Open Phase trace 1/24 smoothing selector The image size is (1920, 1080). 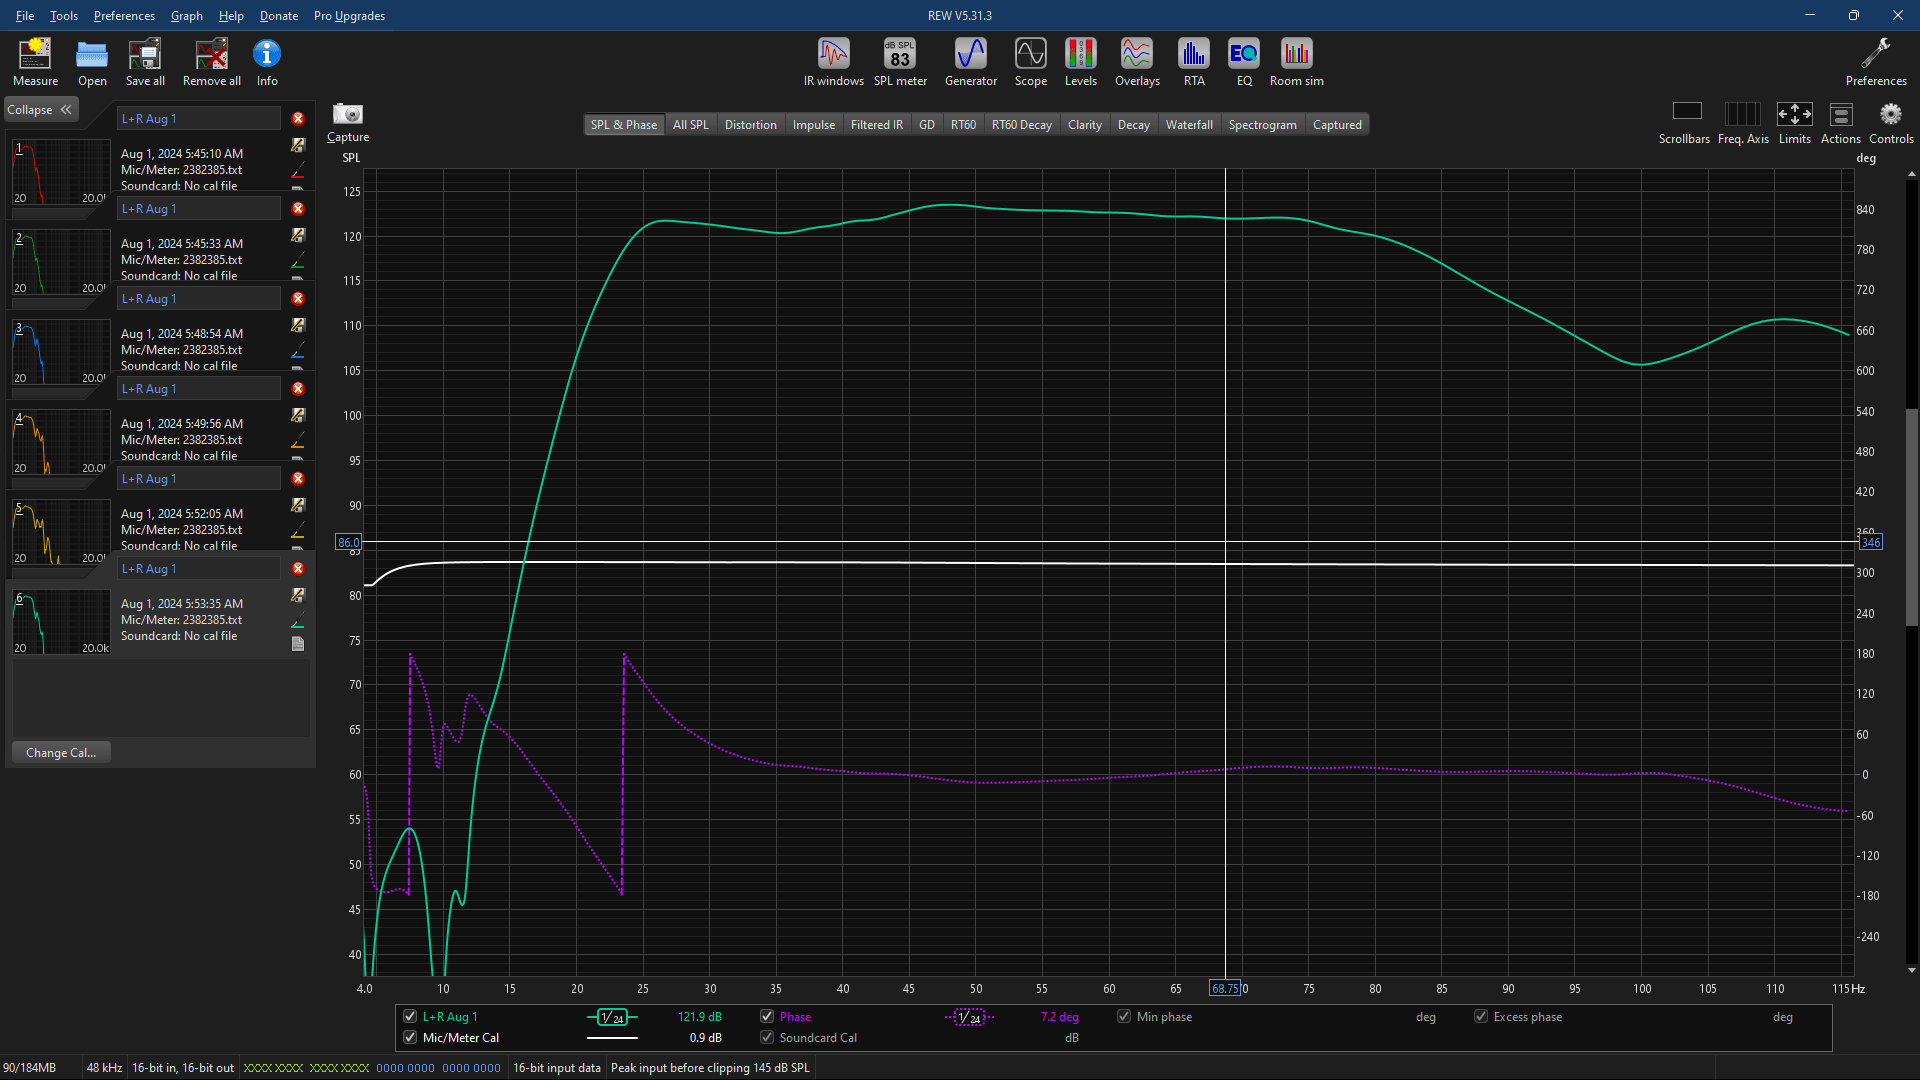pos(969,1017)
